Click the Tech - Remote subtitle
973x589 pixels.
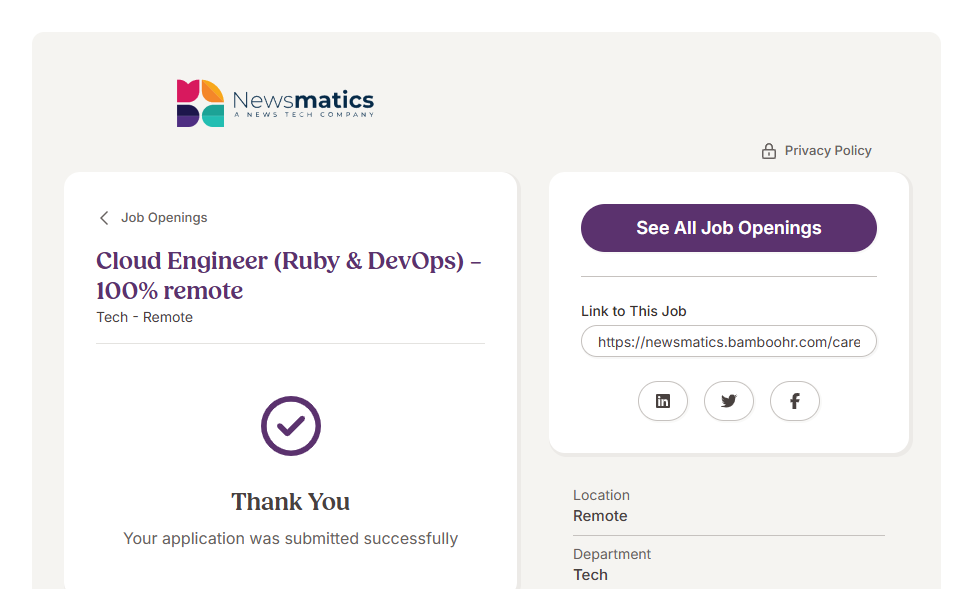pos(144,317)
